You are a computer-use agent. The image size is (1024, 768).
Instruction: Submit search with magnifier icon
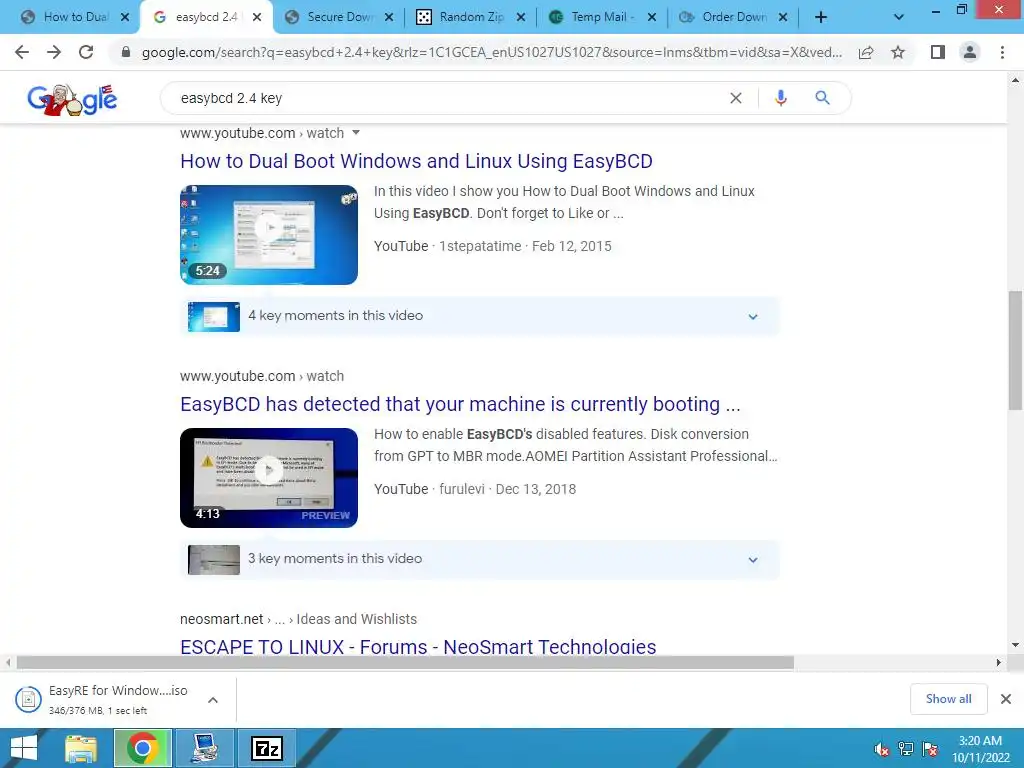(x=822, y=98)
